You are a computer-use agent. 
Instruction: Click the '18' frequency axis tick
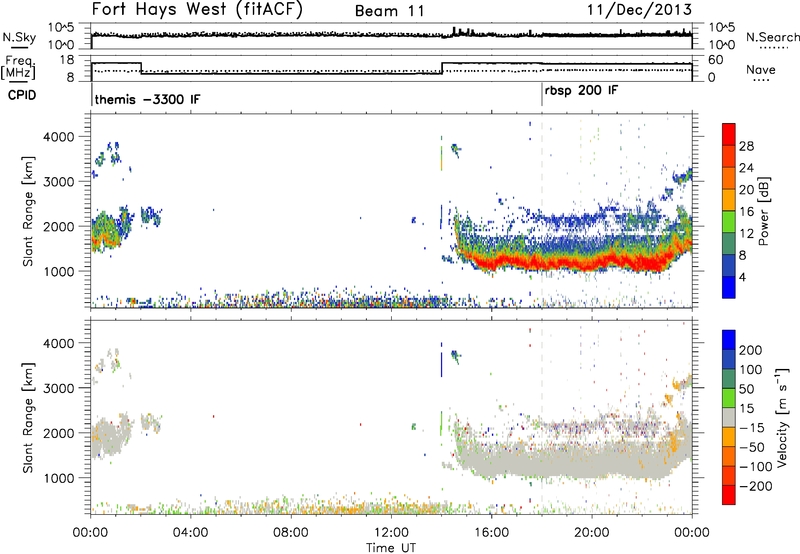67,60
